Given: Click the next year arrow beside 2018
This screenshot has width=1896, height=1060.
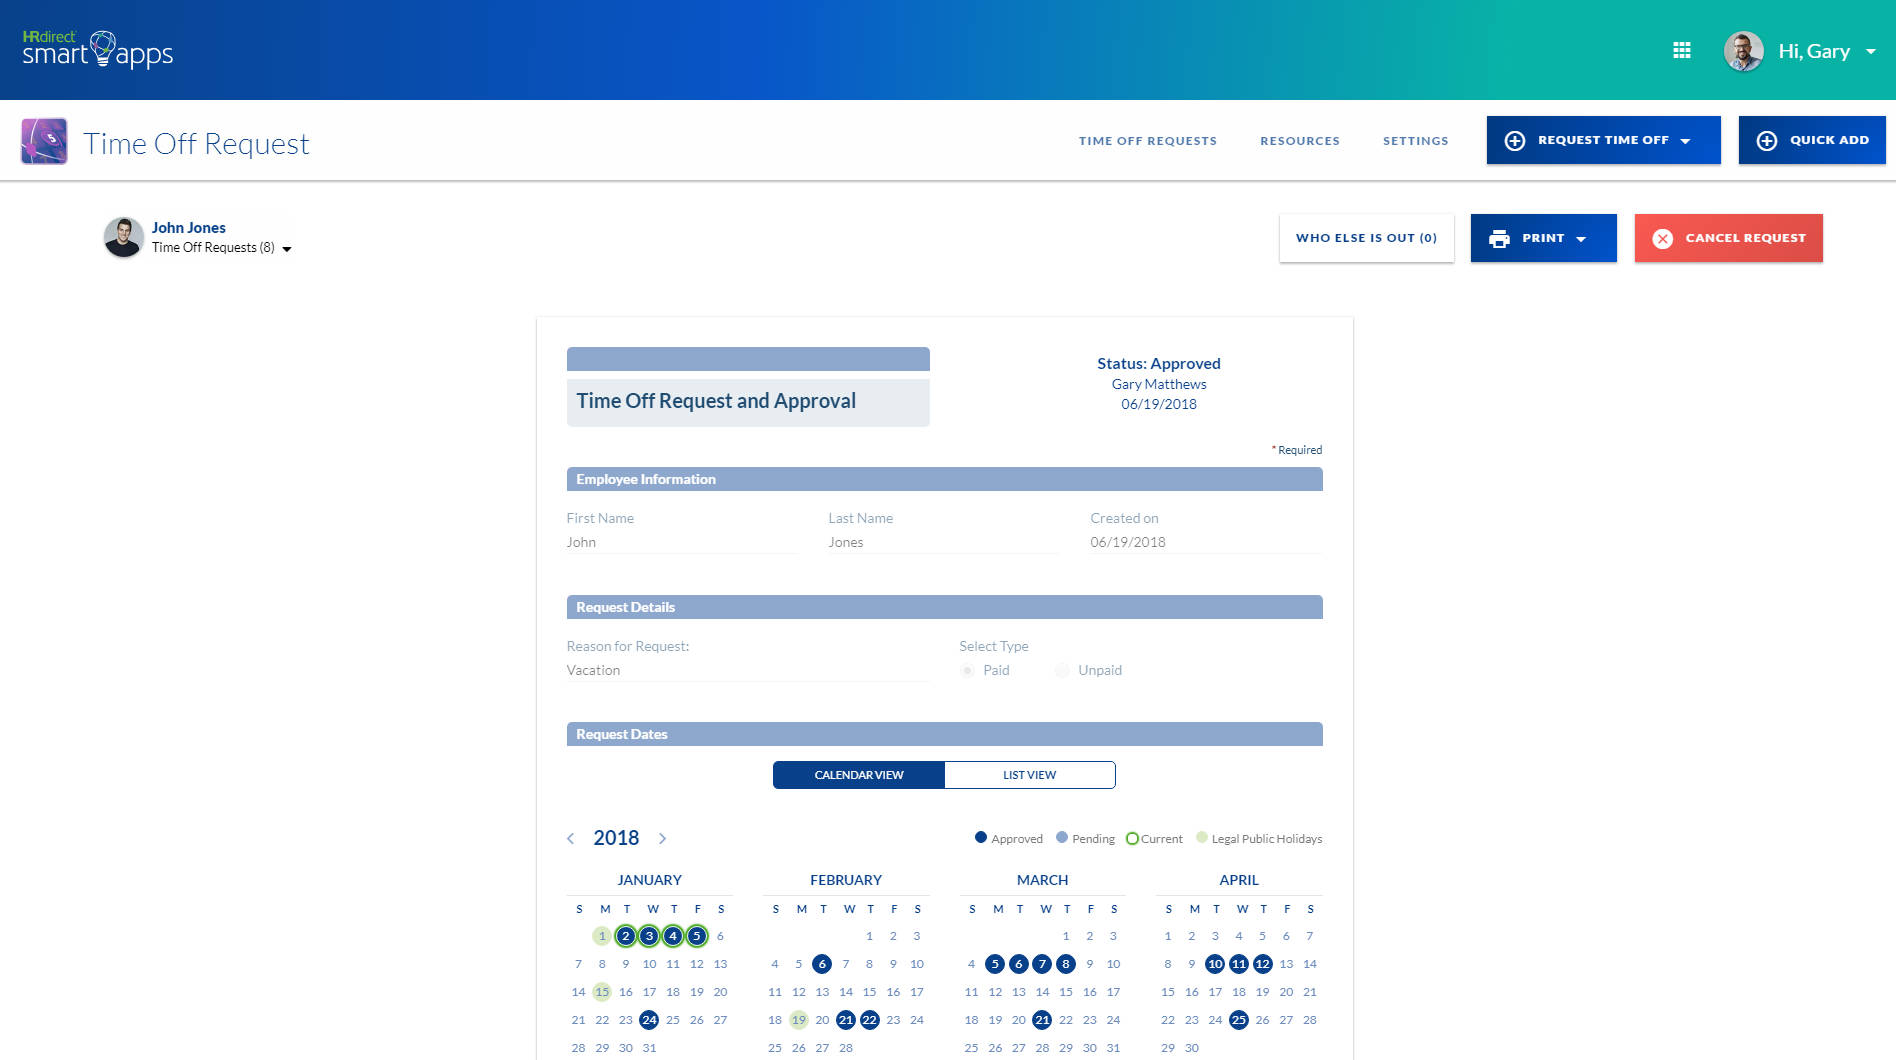Looking at the screenshot, I should (x=662, y=838).
